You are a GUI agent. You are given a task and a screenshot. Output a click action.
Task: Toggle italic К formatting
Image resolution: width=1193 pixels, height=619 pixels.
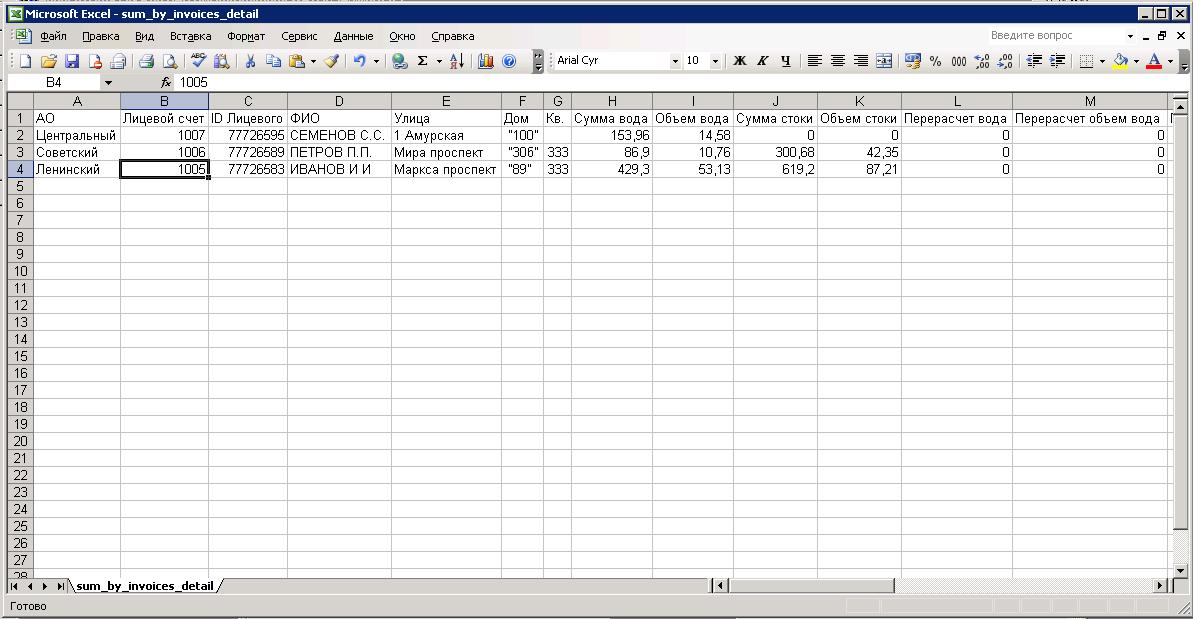(x=762, y=61)
